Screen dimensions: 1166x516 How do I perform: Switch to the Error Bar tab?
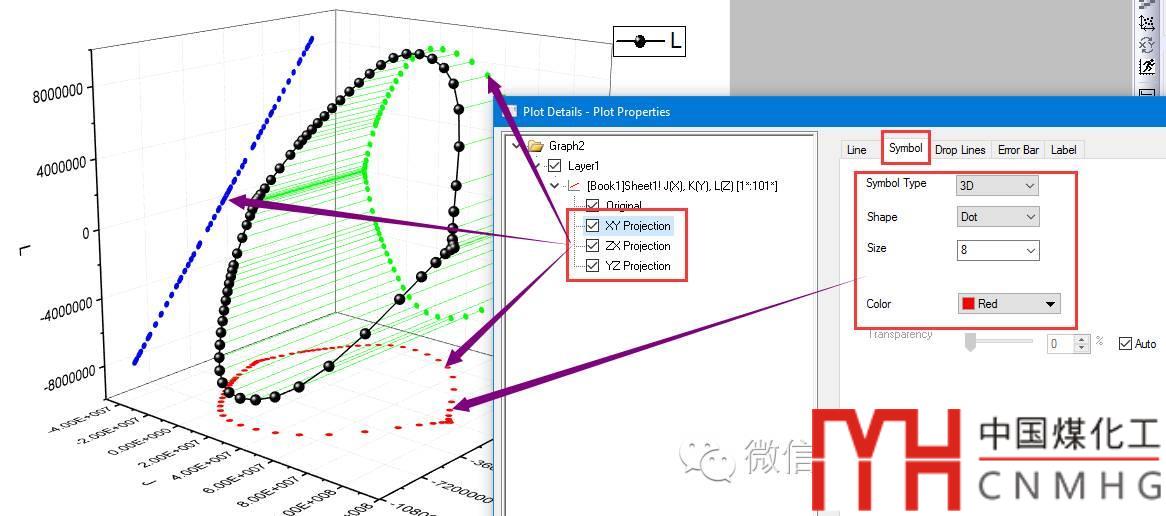pyautogui.click(x=1018, y=149)
